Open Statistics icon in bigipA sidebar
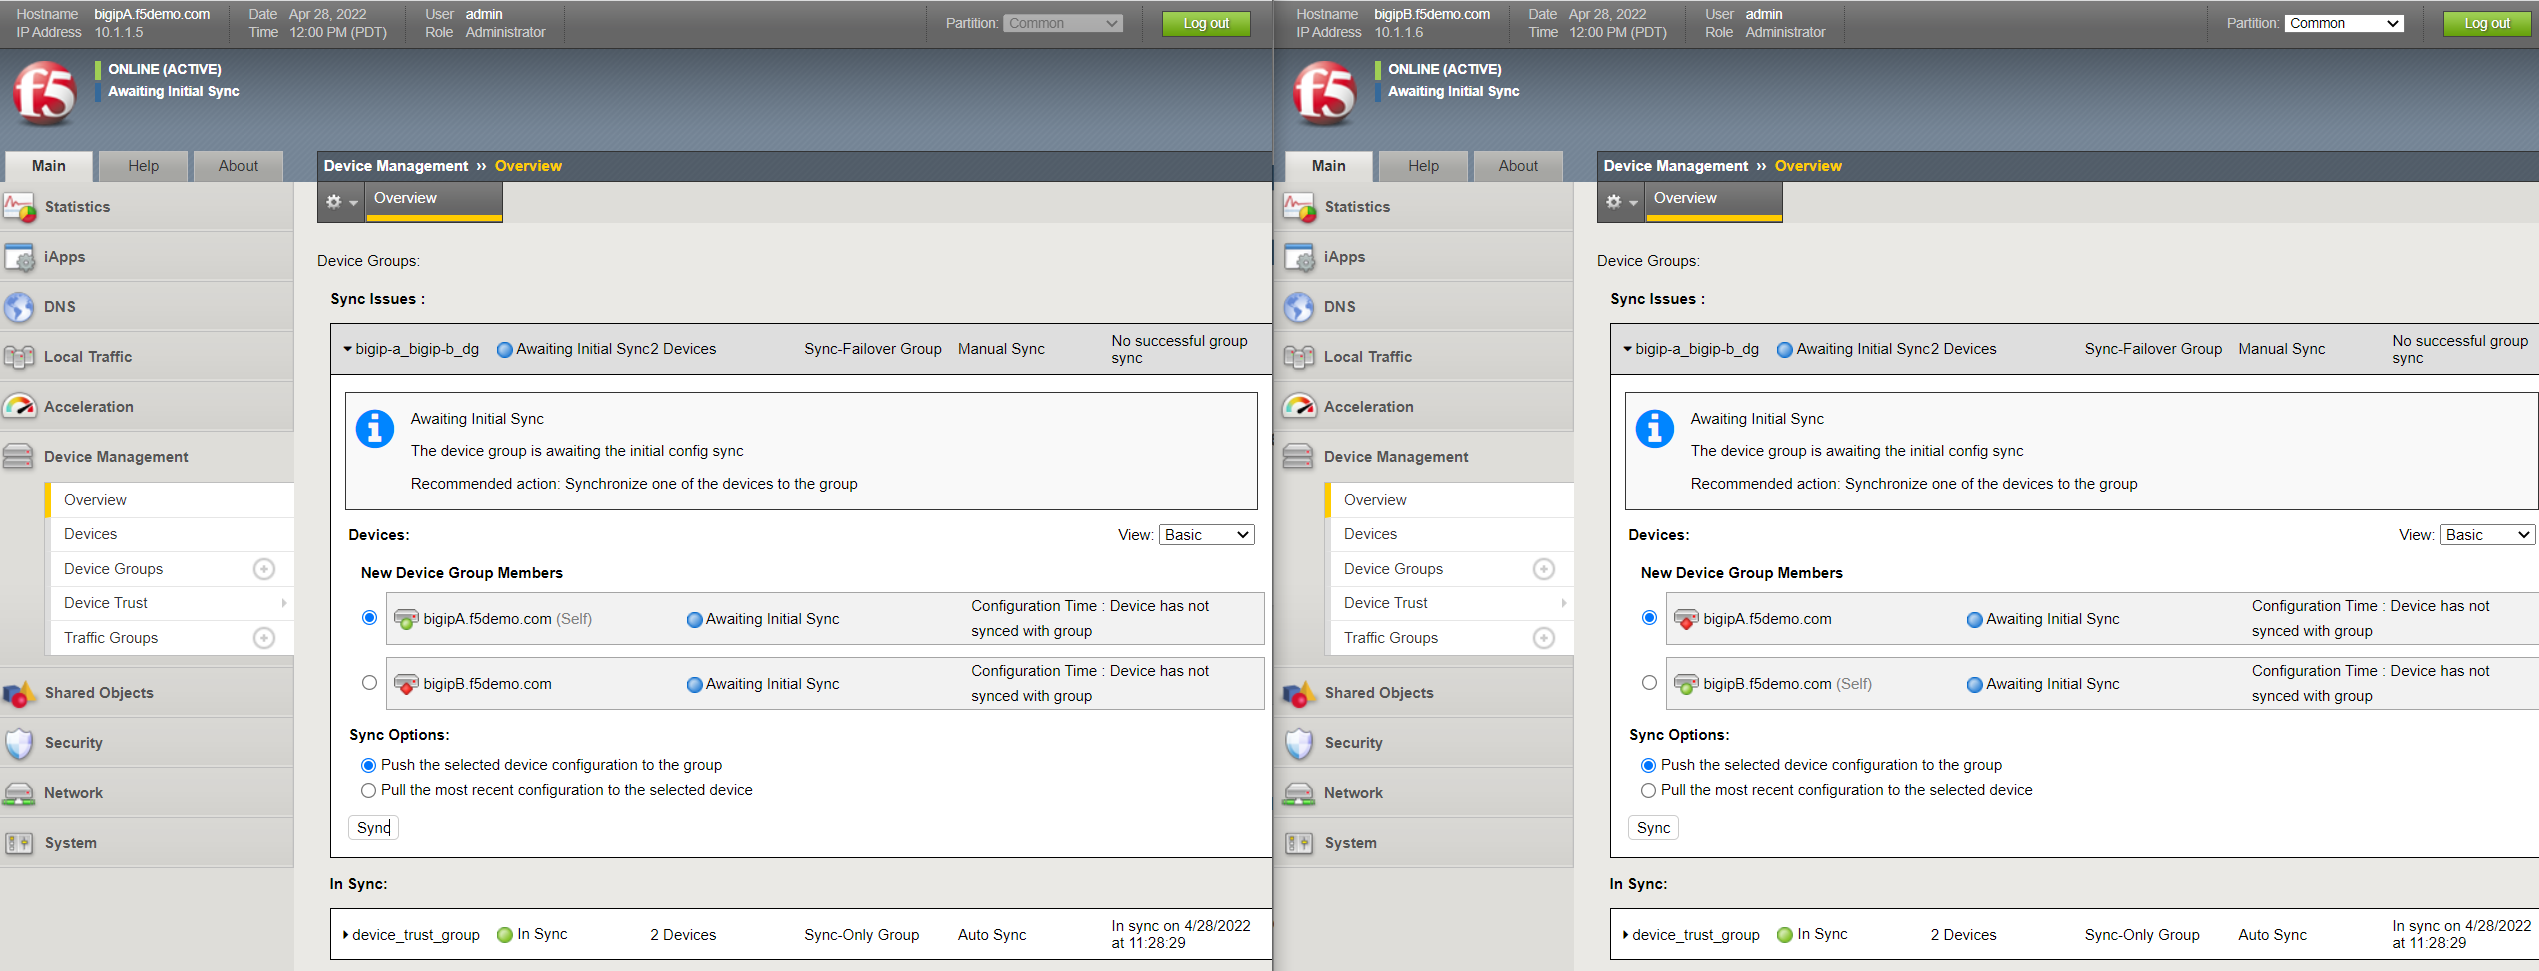Viewport: 2539px width, 971px height. point(19,207)
